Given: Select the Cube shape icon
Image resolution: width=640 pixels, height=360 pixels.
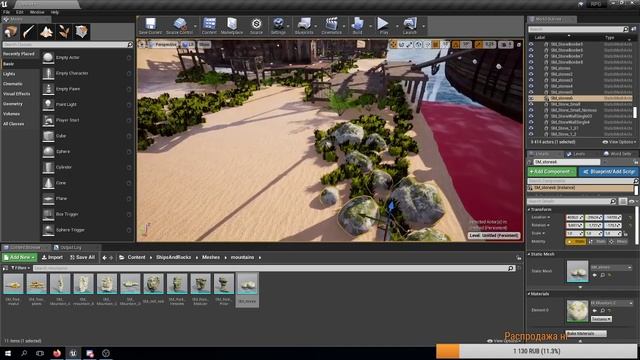Looking at the screenshot, I should (x=48, y=136).
